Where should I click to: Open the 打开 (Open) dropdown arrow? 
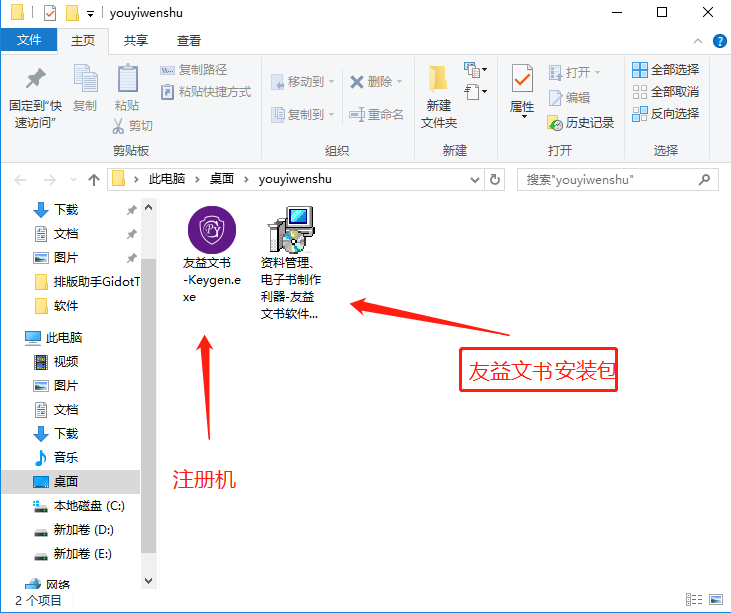tap(598, 73)
